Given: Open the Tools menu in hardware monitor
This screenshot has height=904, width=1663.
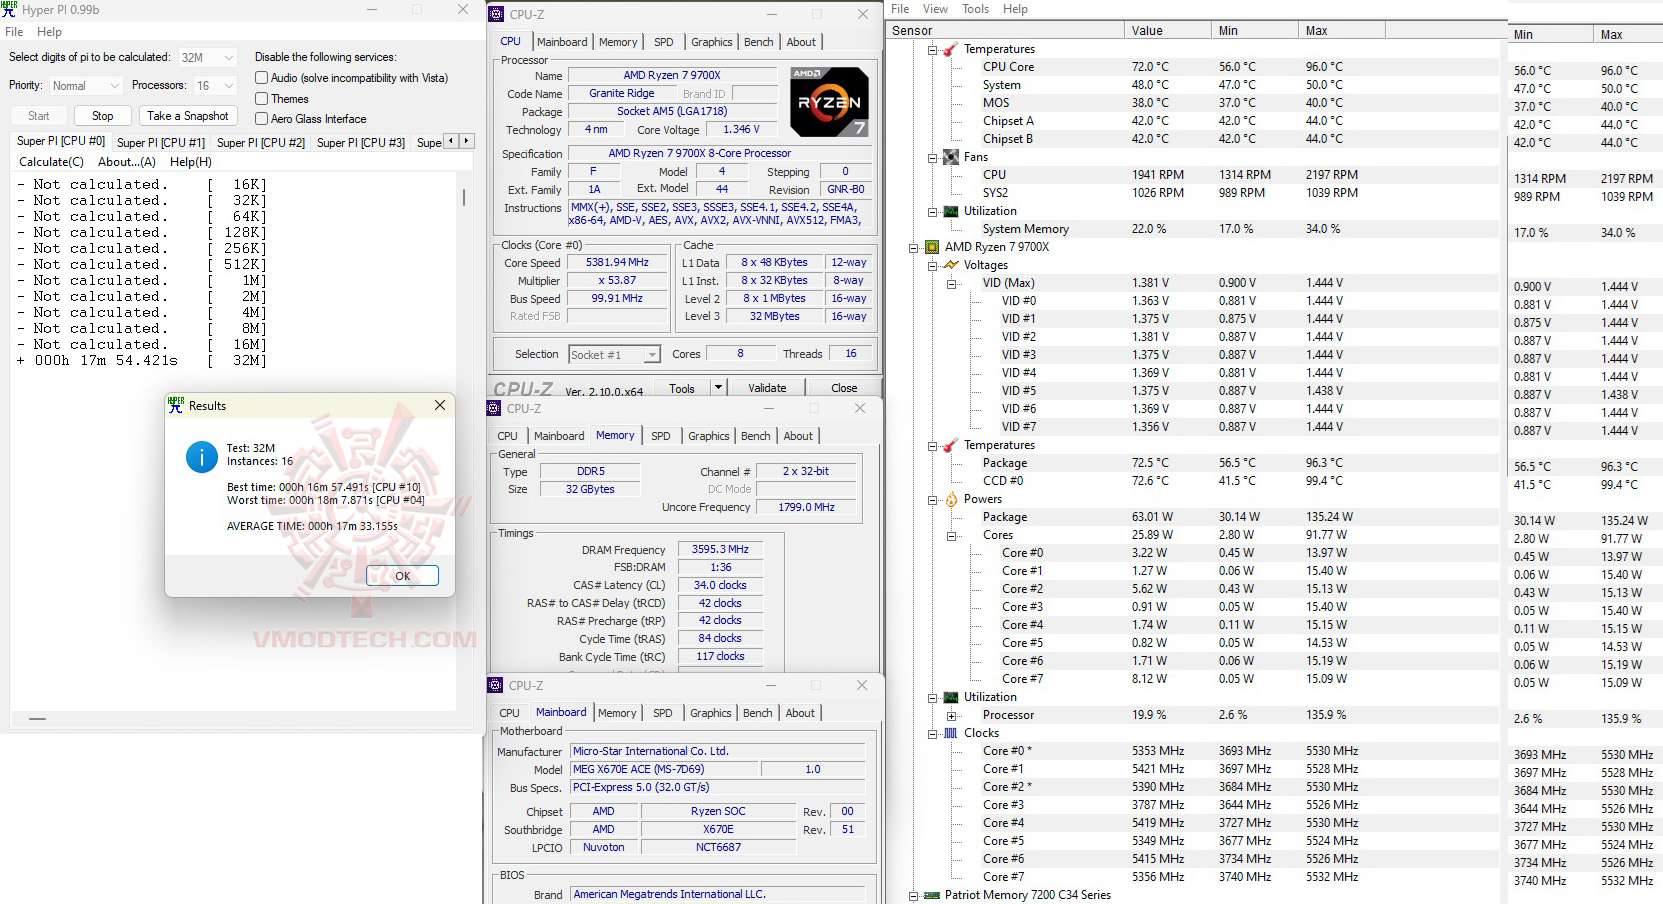Looking at the screenshot, I should (x=975, y=9).
